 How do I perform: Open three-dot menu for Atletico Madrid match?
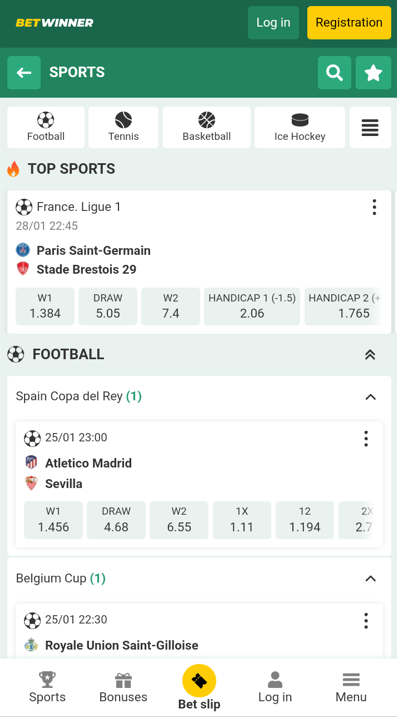pyautogui.click(x=366, y=439)
